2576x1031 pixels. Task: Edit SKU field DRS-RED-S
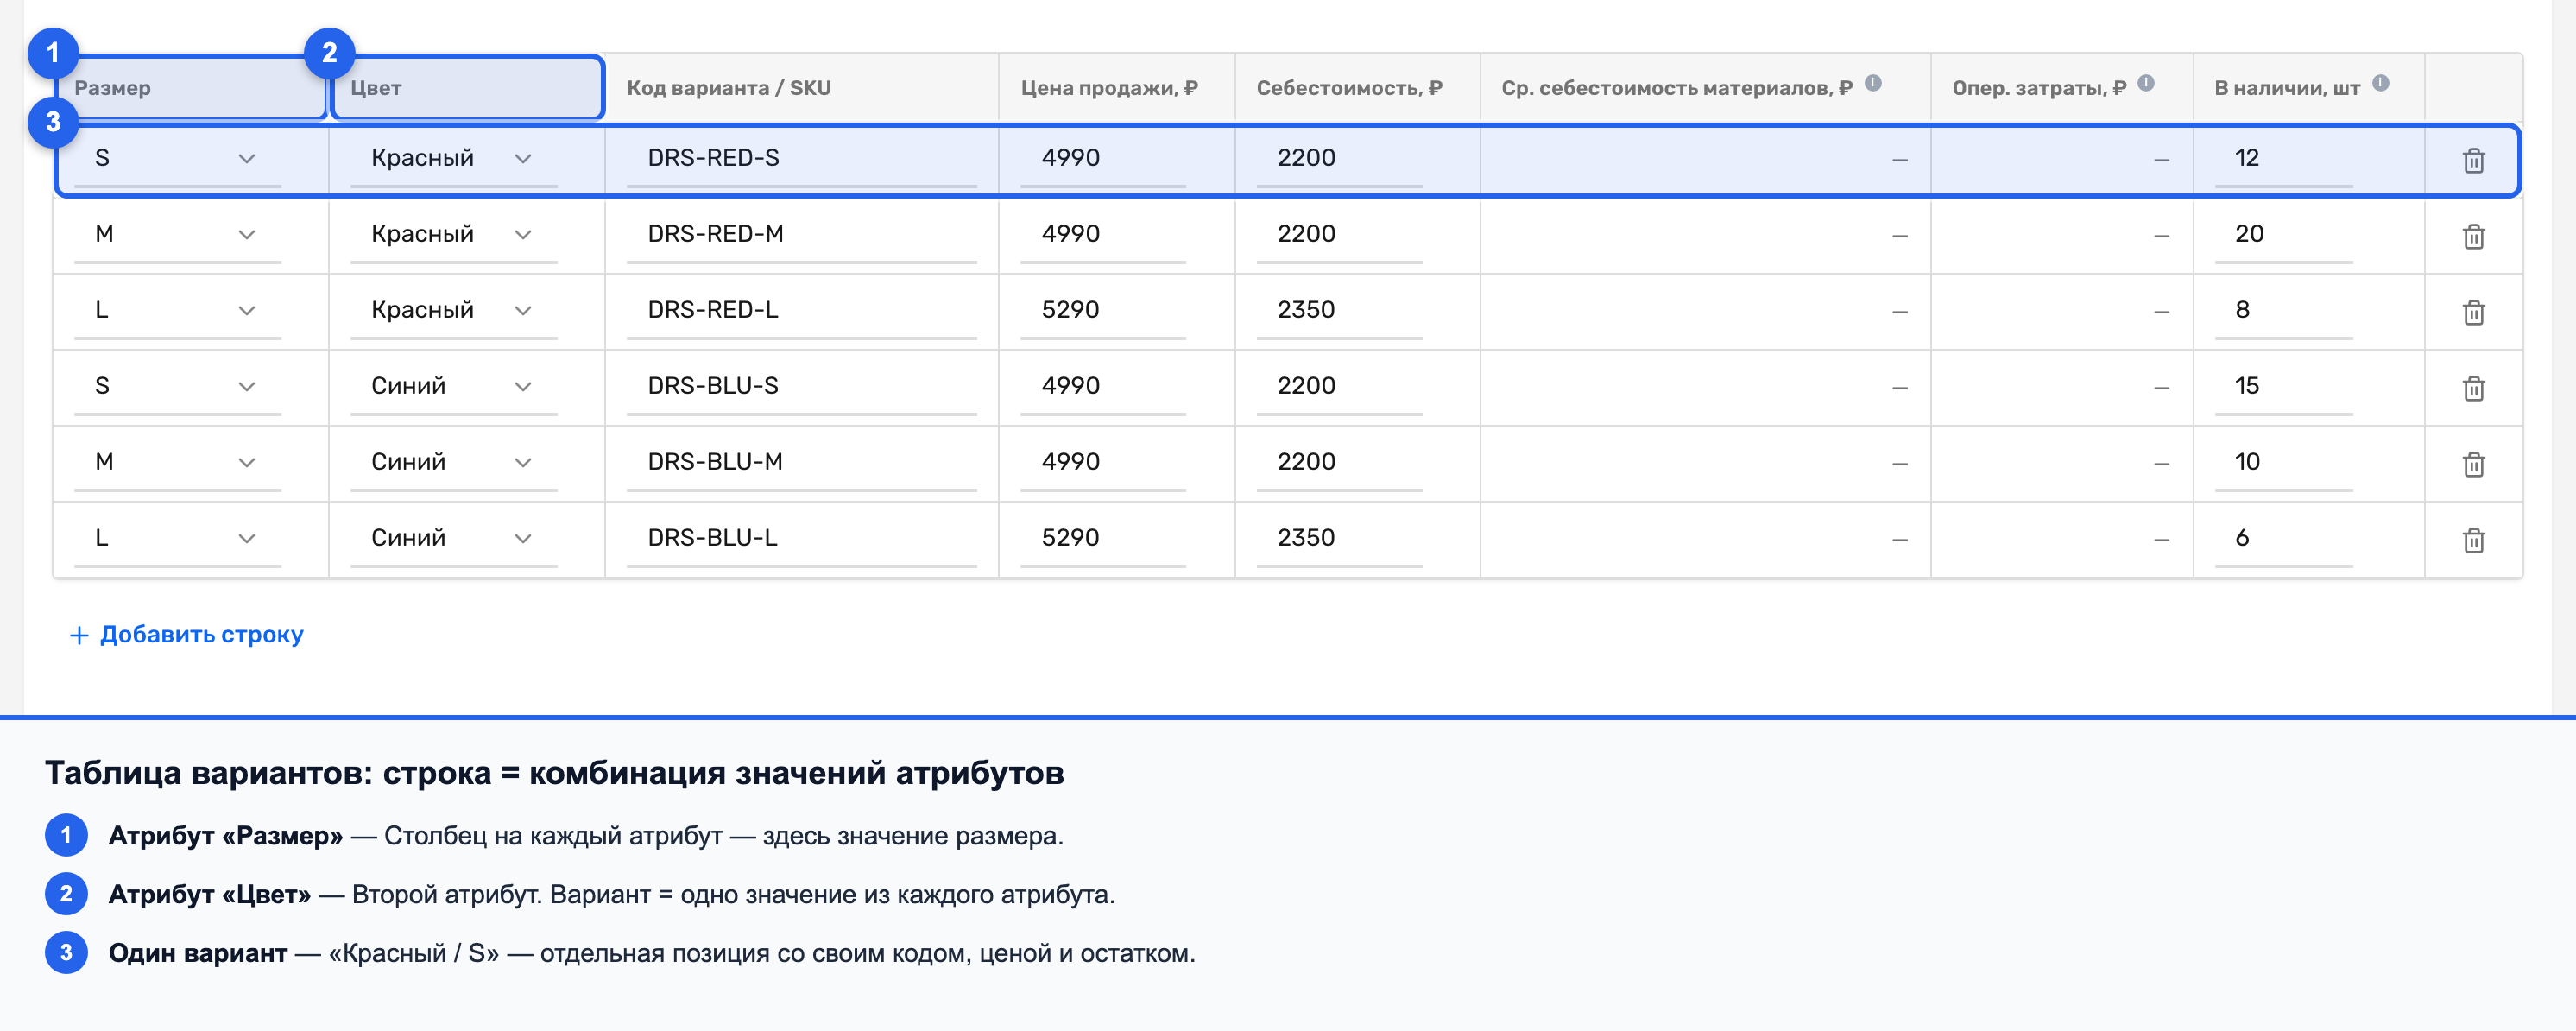tap(801, 158)
